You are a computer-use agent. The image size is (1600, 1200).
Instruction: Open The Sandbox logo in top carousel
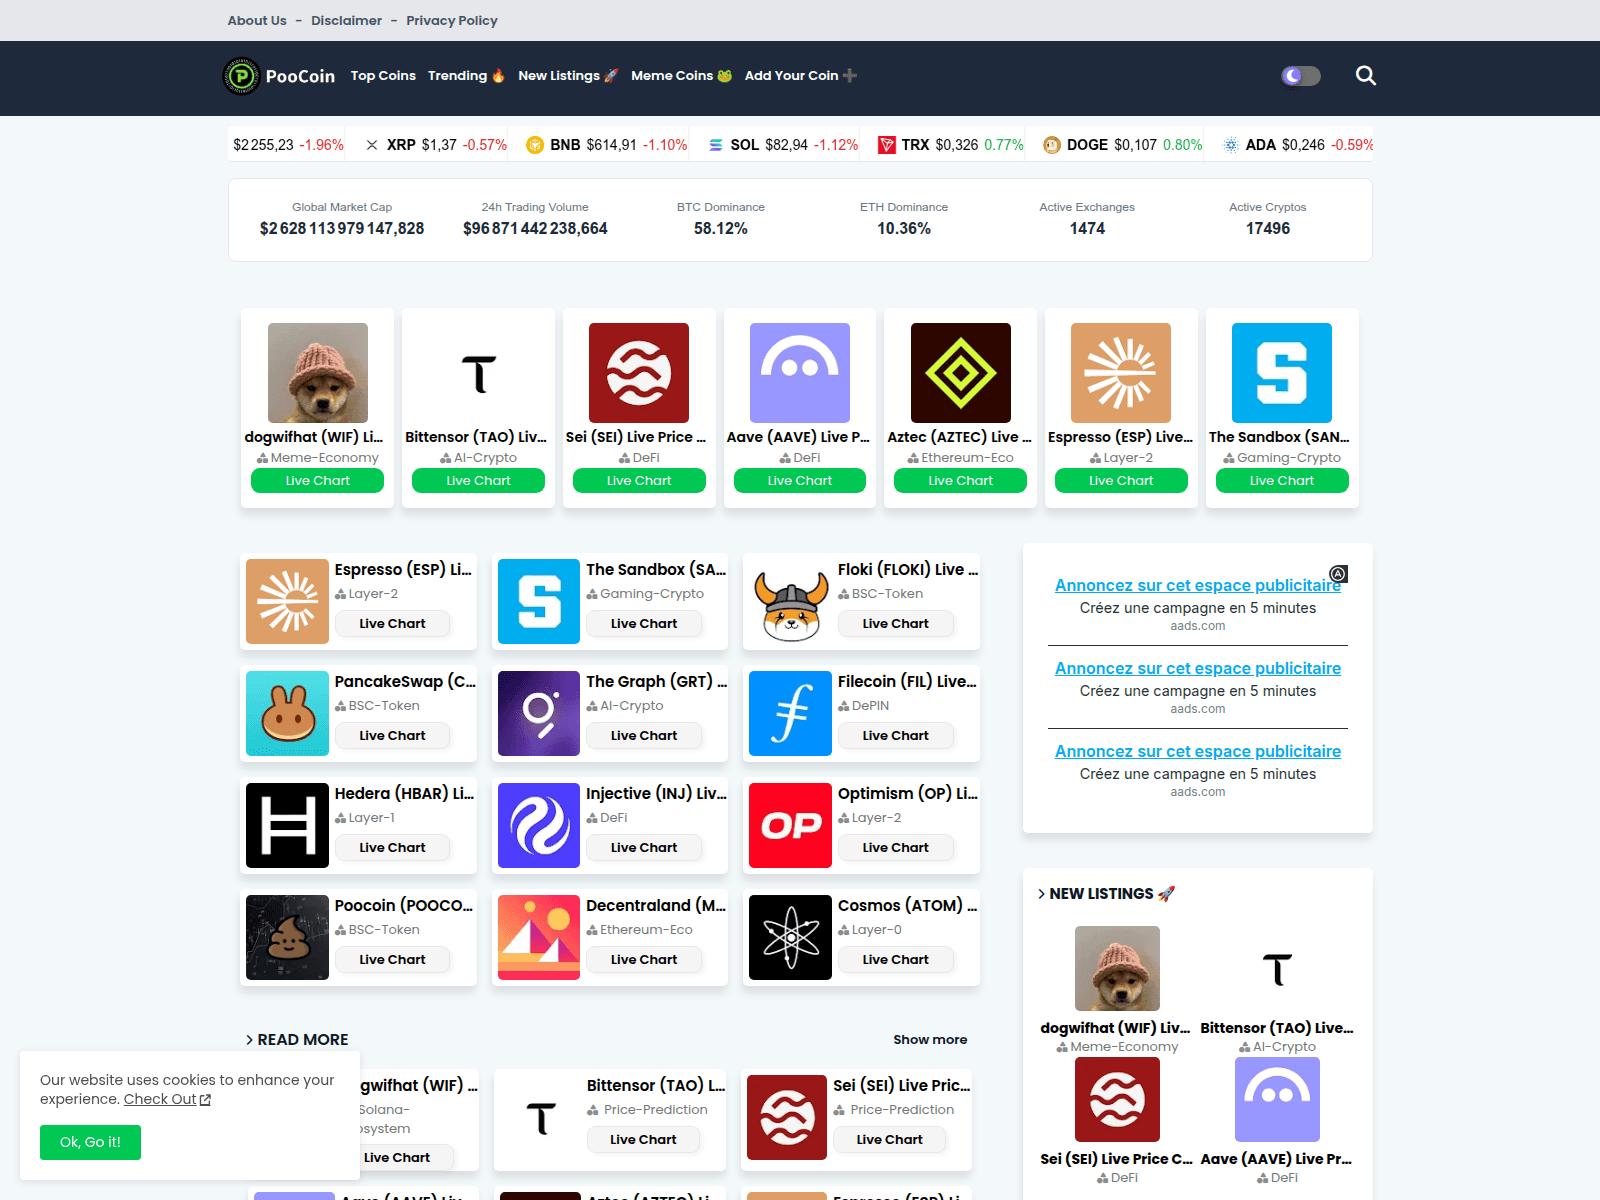click(1282, 373)
